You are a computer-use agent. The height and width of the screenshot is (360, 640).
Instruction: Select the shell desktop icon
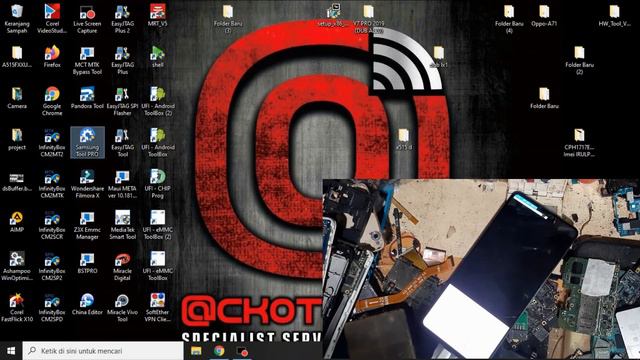(158, 57)
